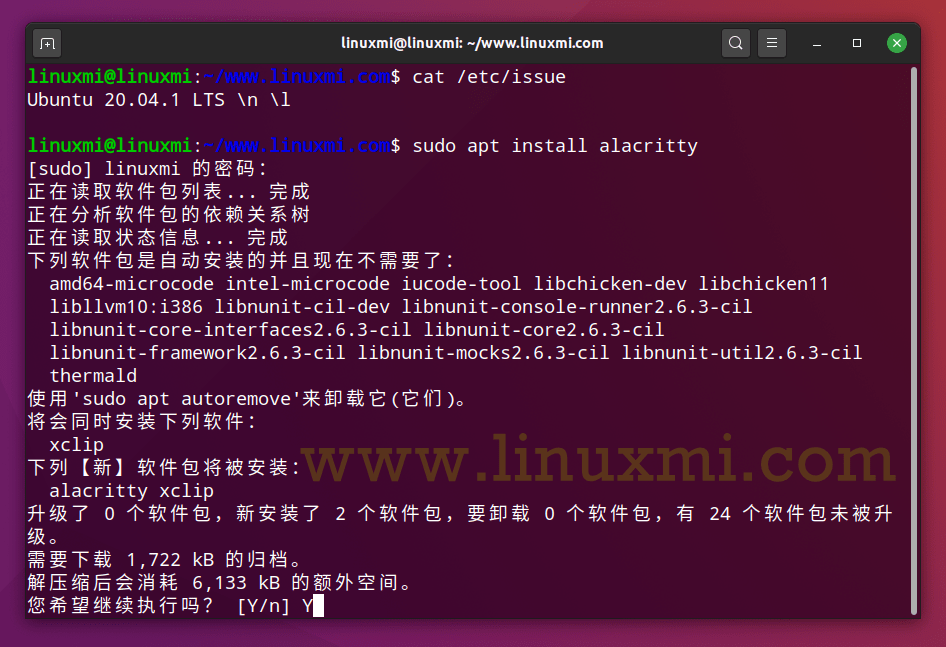Click the package name amd64-microcode

(x=132, y=284)
